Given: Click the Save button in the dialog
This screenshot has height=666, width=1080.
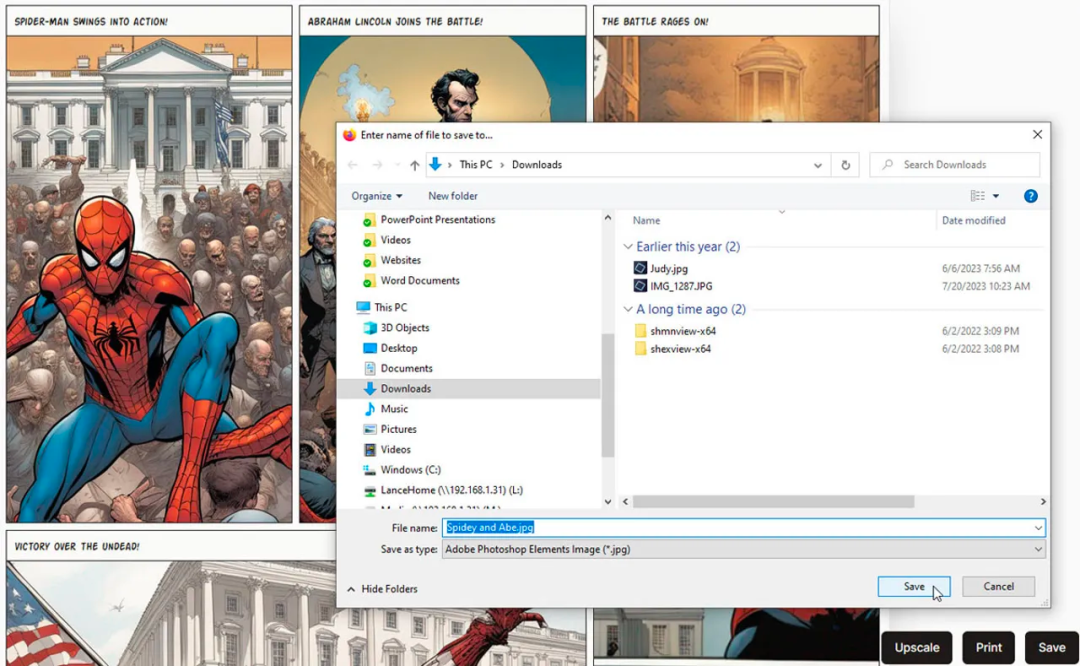Looking at the screenshot, I should click(913, 587).
